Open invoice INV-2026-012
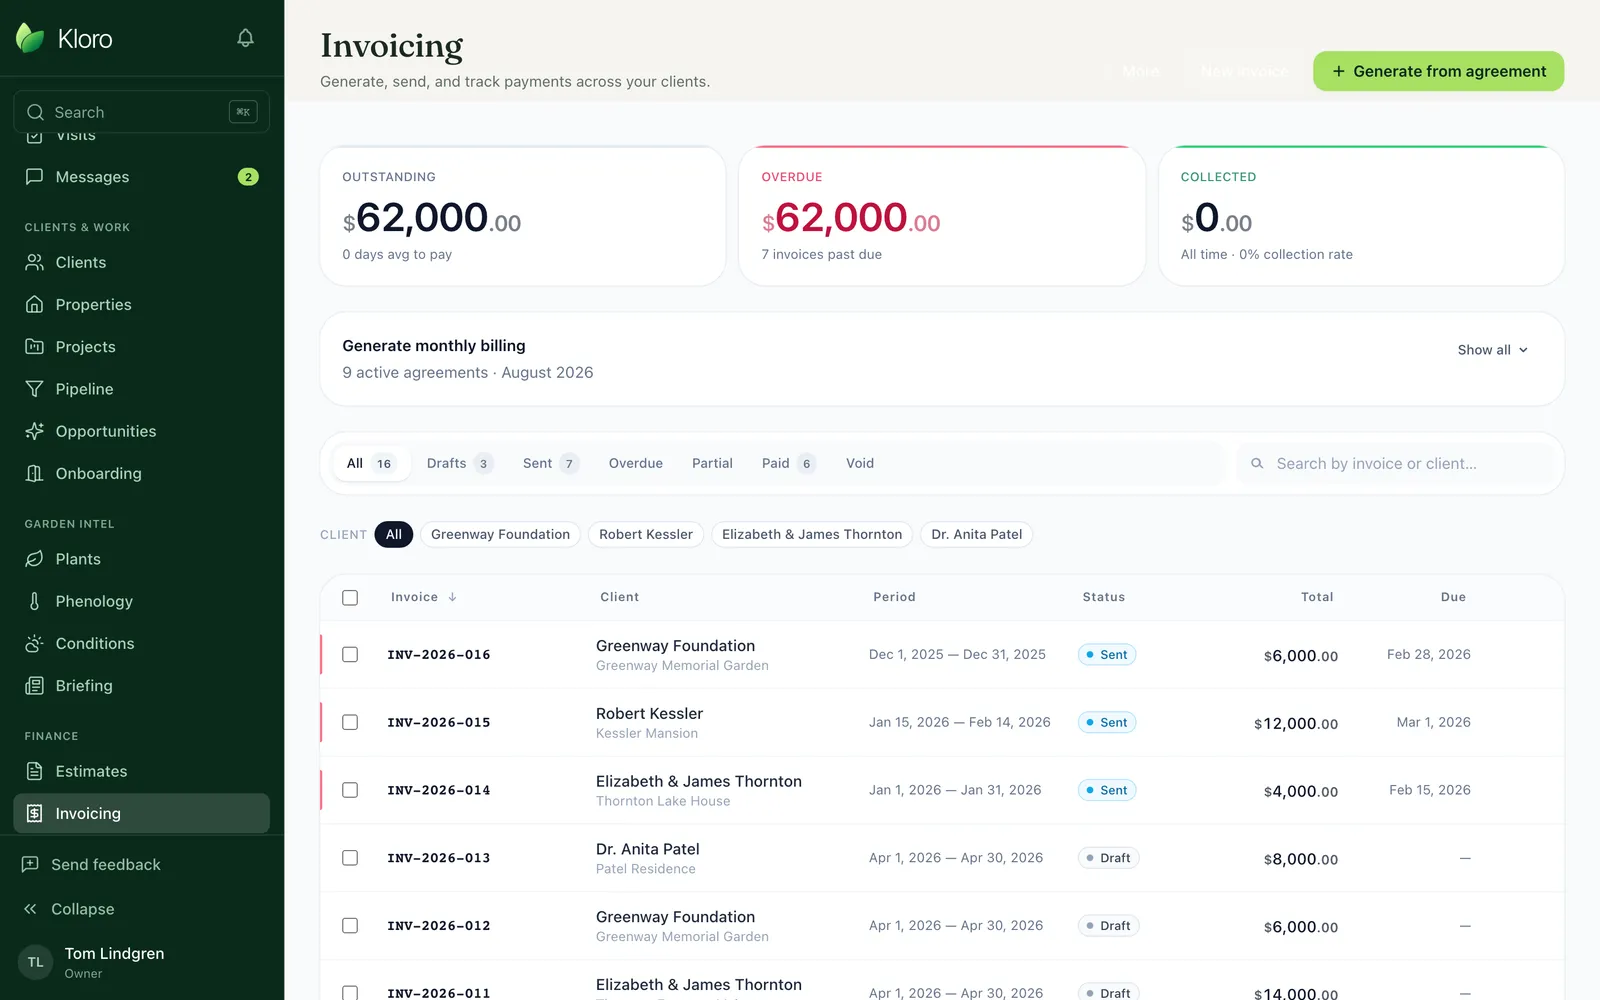This screenshot has width=1600, height=1000. 439,926
